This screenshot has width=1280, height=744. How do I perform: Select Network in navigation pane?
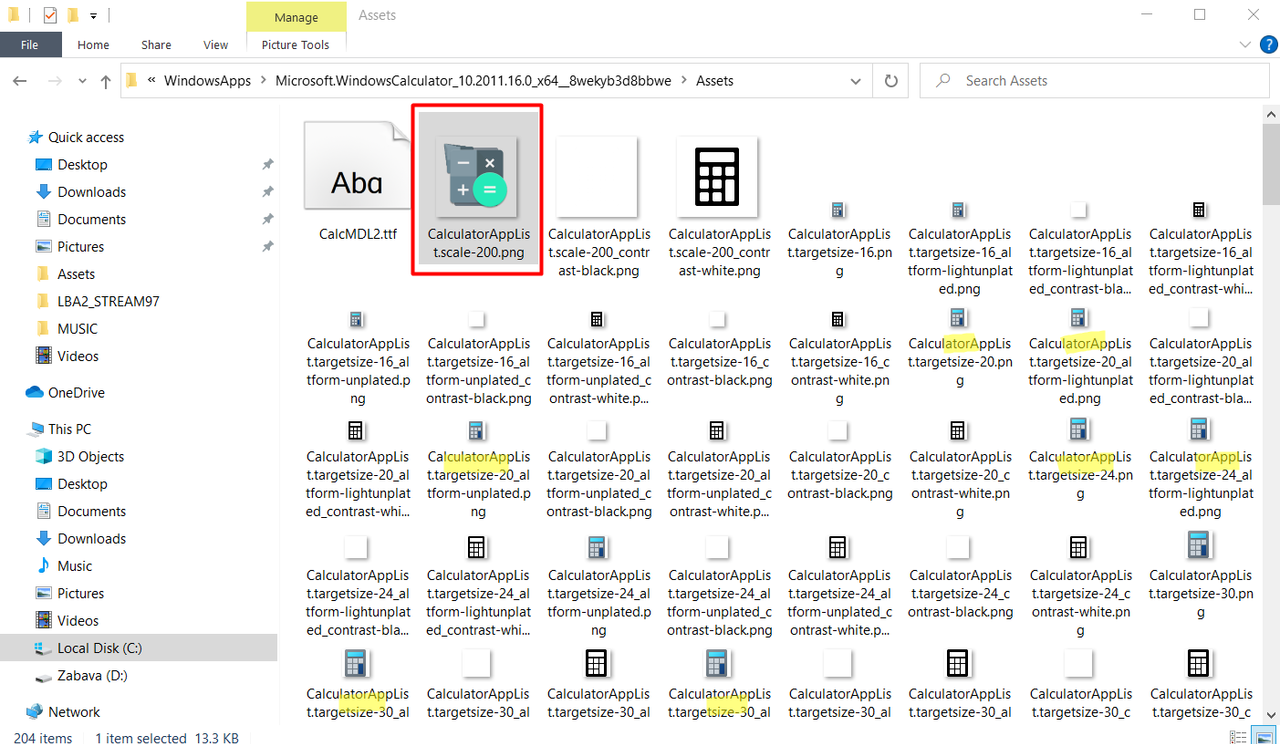[x=74, y=712]
